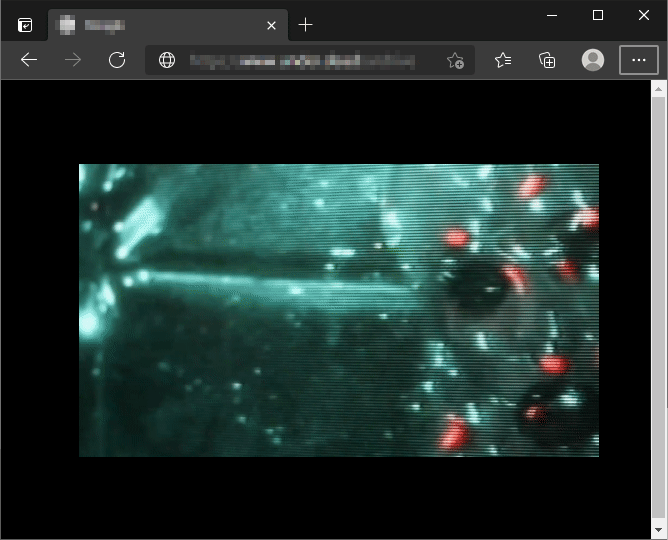Add this page to favorites with the star-plus icon
Image resolution: width=668 pixels, height=540 pixels.
(455, 60)
